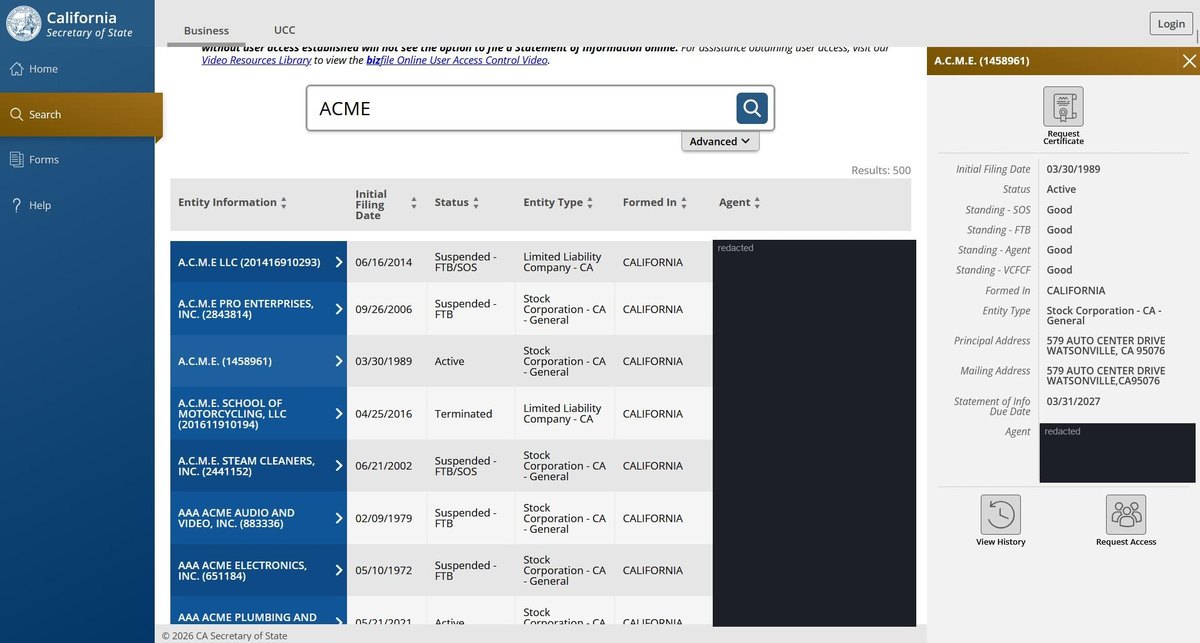Select A.C.M.E. STEAM CLEANERS, INC. entity

pos(246,466)
